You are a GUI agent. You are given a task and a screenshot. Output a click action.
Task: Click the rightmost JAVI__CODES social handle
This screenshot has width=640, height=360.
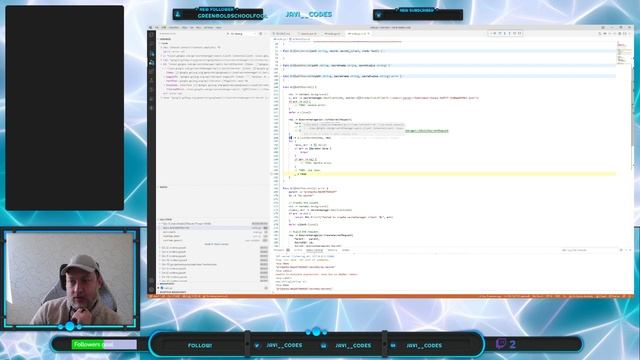click(424, 345)
